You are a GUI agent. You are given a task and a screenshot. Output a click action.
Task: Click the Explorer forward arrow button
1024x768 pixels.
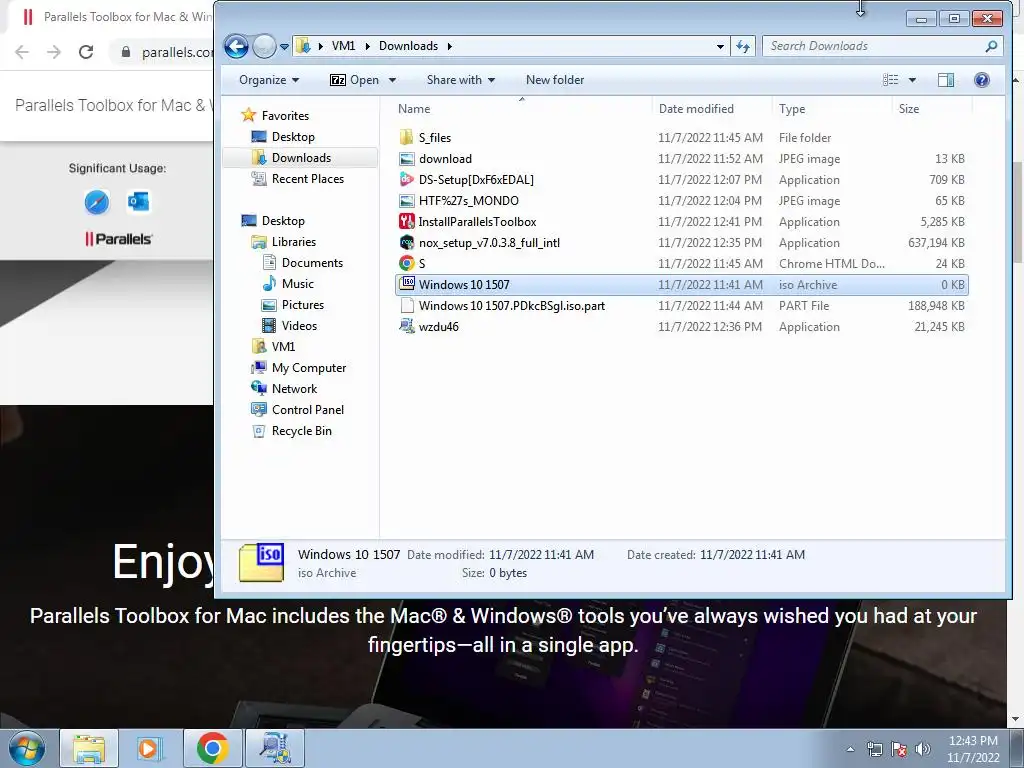(x=264, y=46)
